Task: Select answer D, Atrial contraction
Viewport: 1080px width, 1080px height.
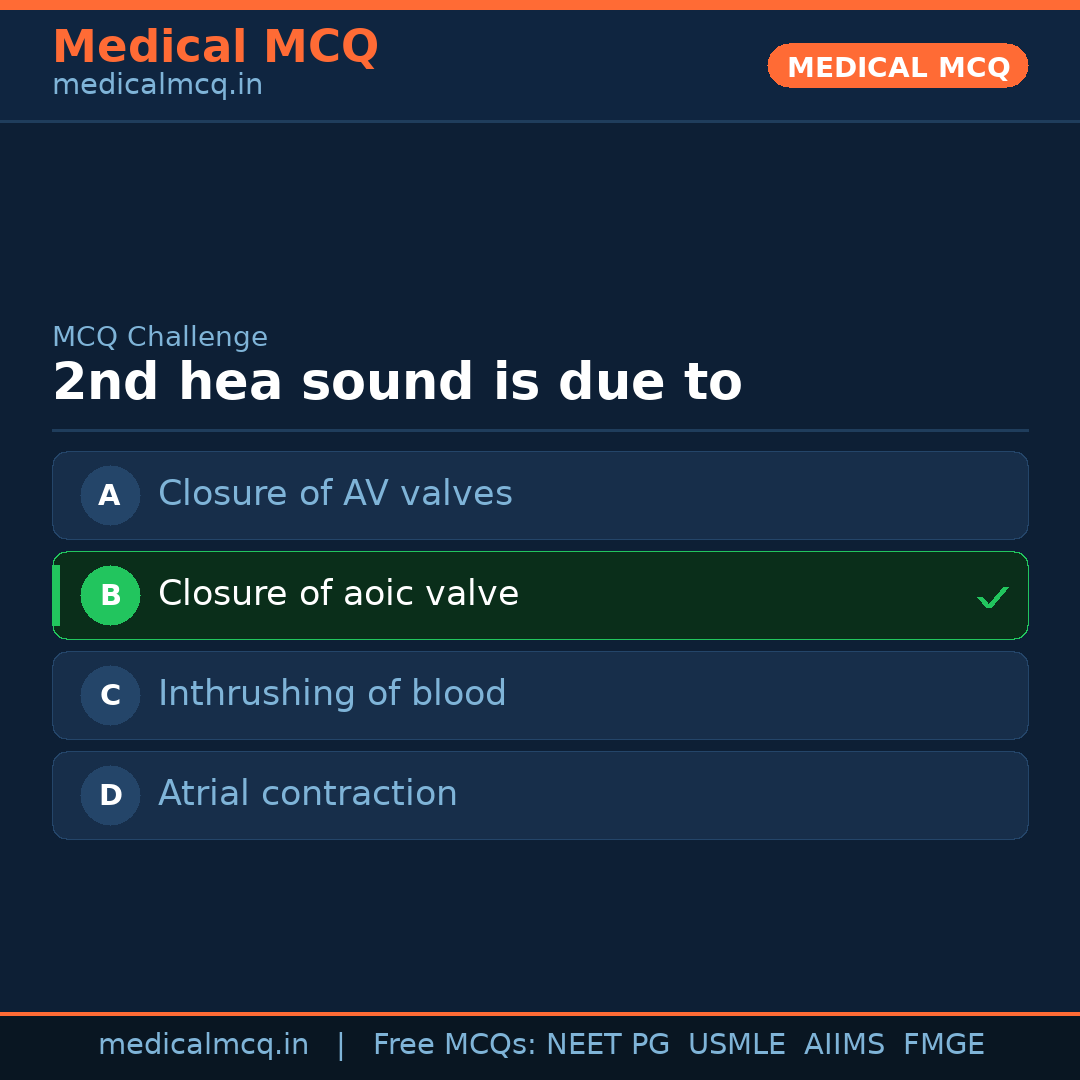Action: pyautogui.click(x=540, y=795)
